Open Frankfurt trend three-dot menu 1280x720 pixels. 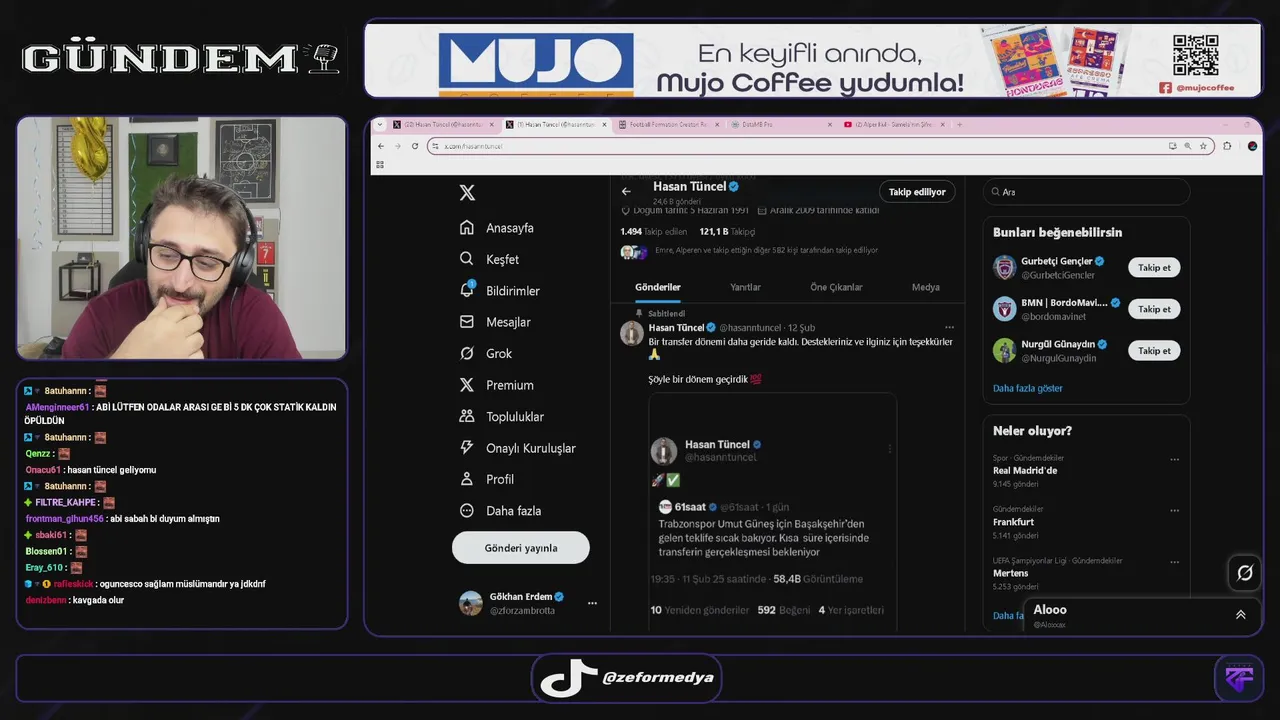tap(1174, 511)
